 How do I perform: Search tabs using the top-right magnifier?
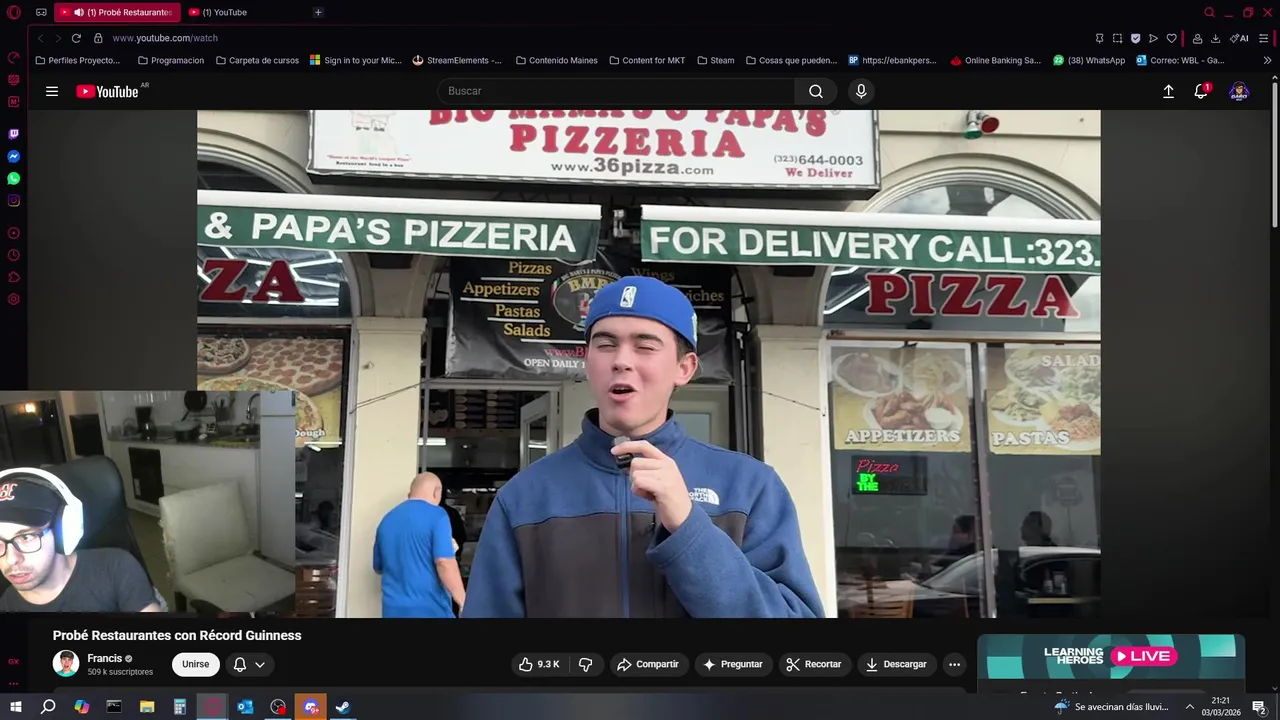(1209, 12)
